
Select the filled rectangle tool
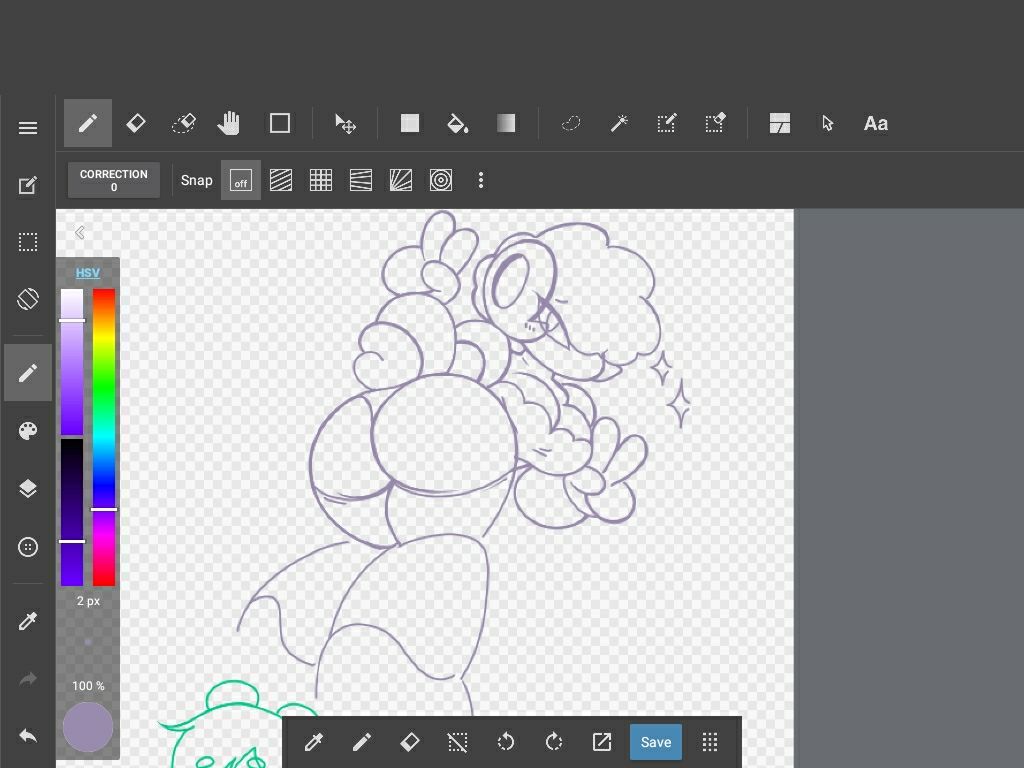pyautogui.click(x=409, y=123)
